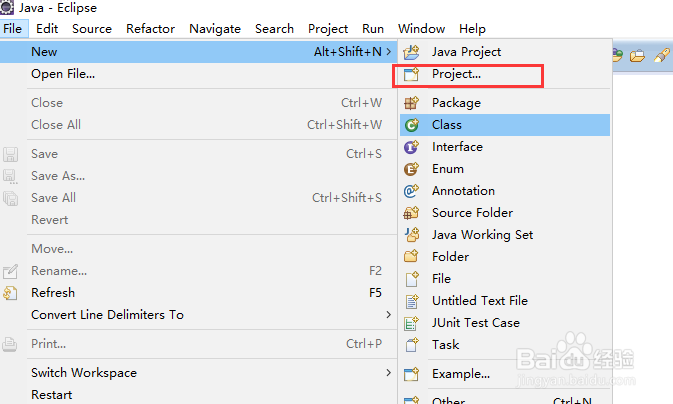
Task: Open the Window menu
Action: (x=421, y=29)
